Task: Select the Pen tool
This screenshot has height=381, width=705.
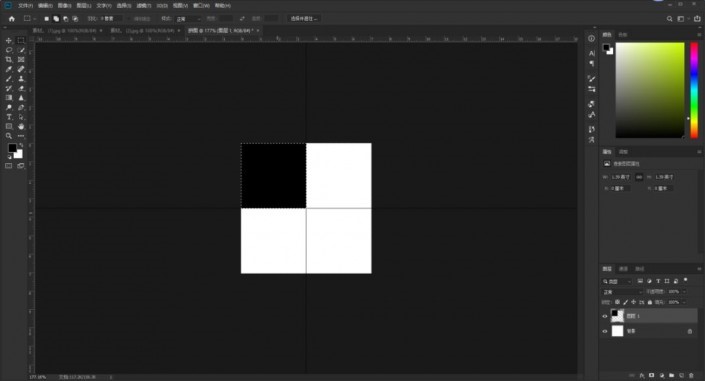Action: click(x=21, y=108)
